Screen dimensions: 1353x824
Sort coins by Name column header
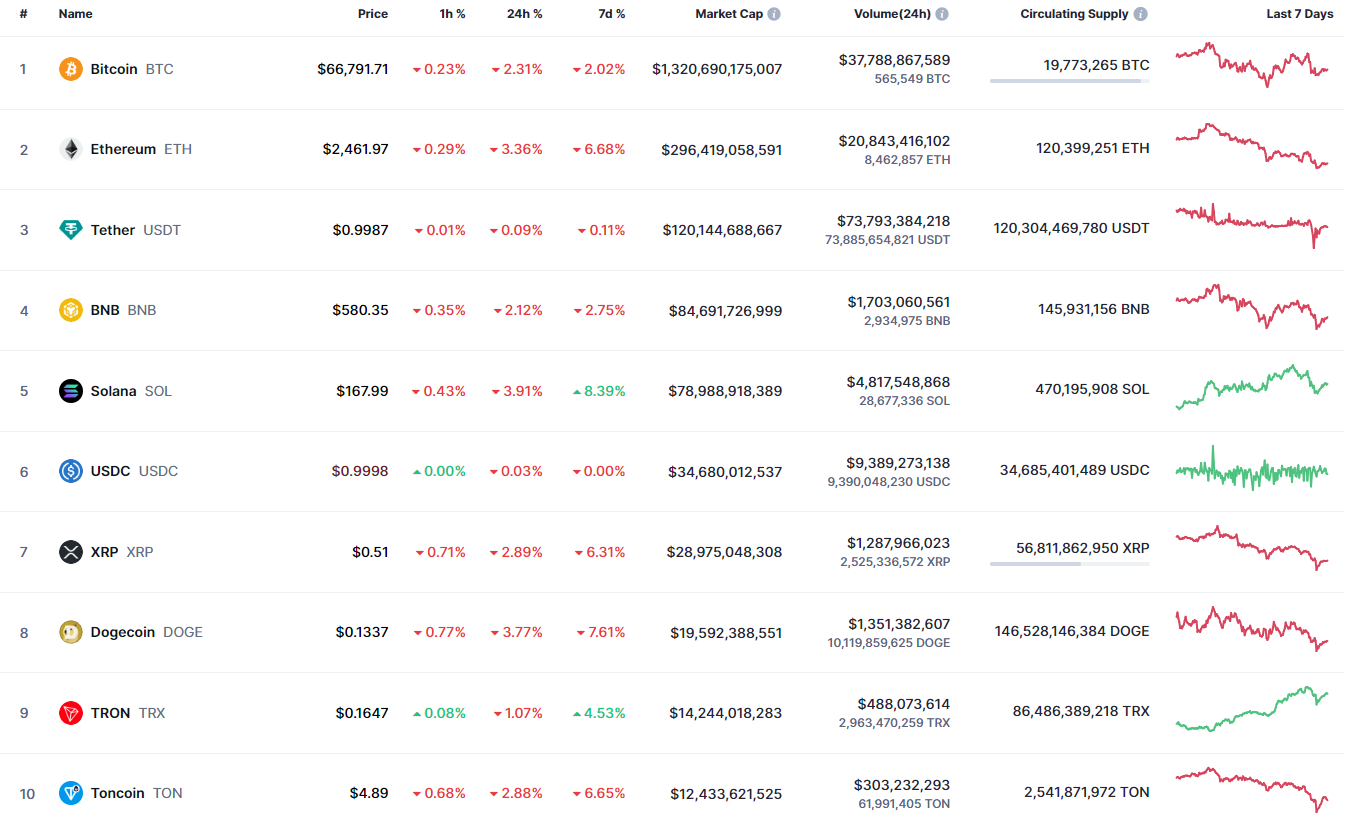coord(75,14)
